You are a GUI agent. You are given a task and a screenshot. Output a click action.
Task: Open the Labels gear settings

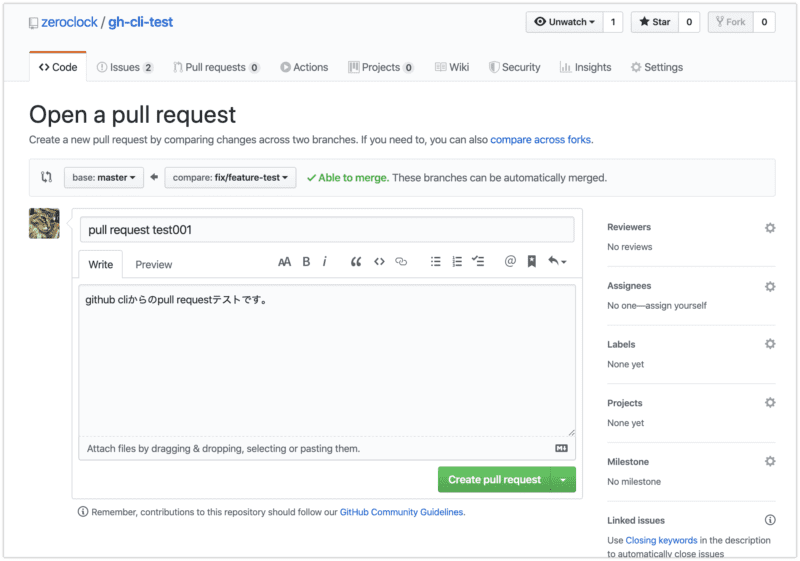(x=769, y=344)
